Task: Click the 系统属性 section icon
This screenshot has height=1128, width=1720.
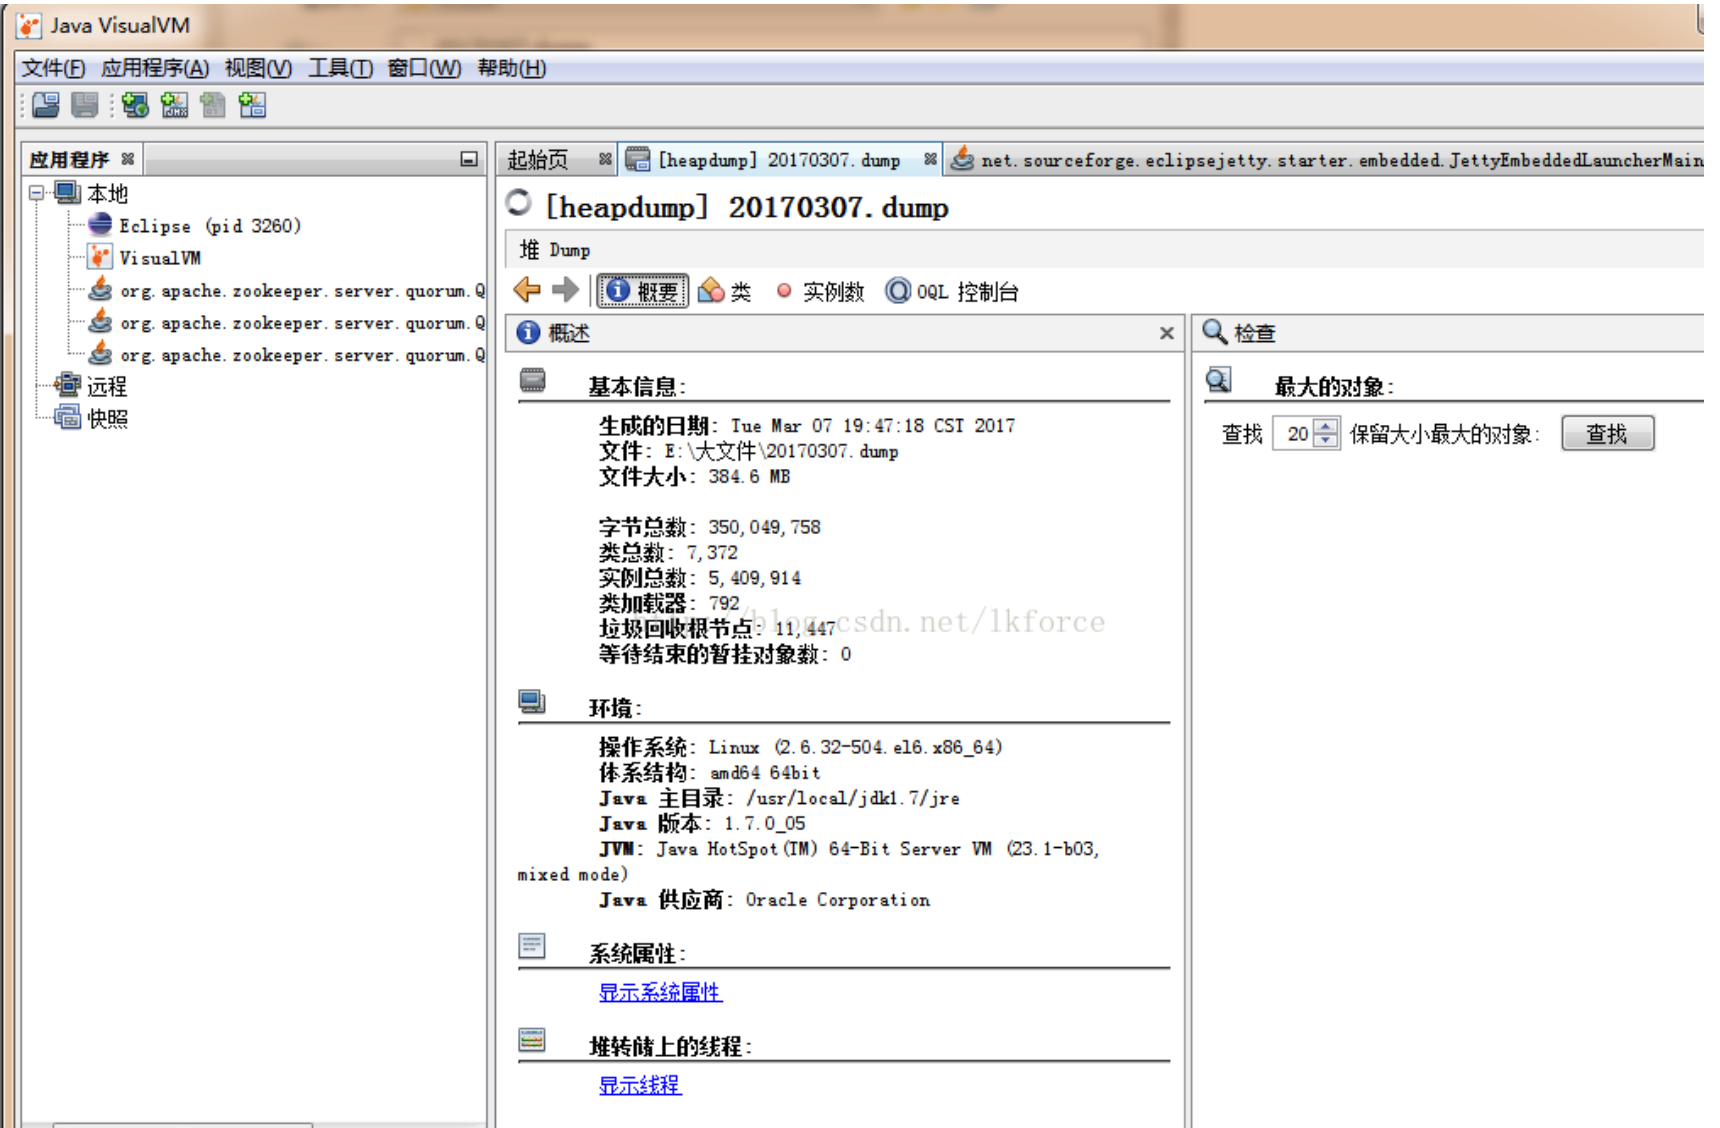Action: click(532, 945)
